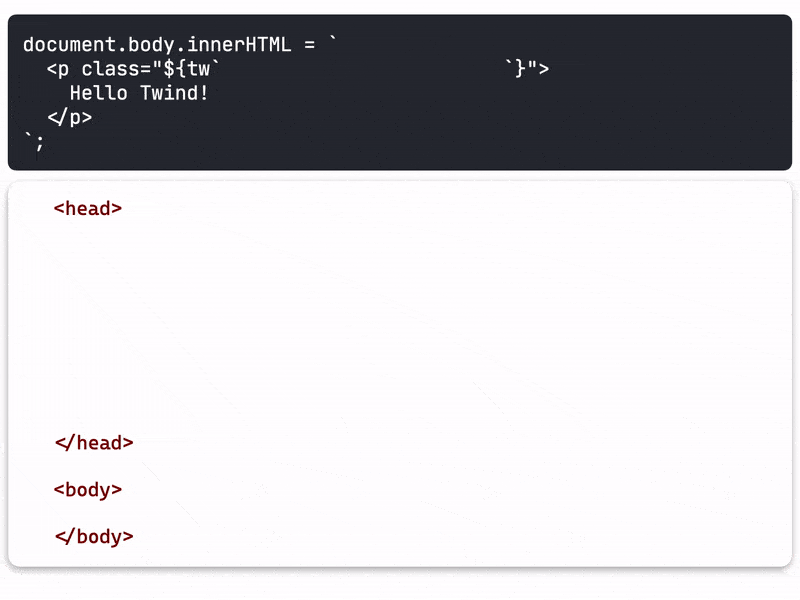Image resolution: width=800 pixels, height=600 pixels.
Task: Select the opening <body> tag
Action: (88, 490)
